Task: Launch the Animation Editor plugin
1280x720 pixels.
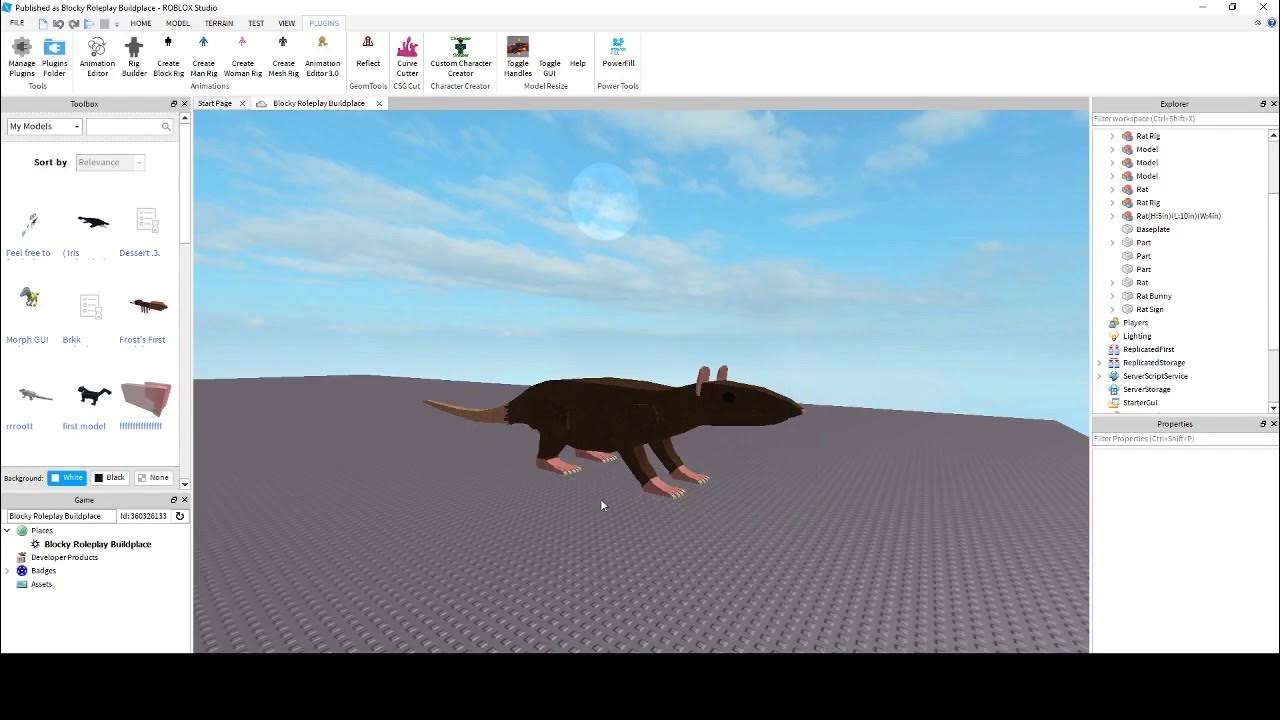Action: [x=97, y=57]
